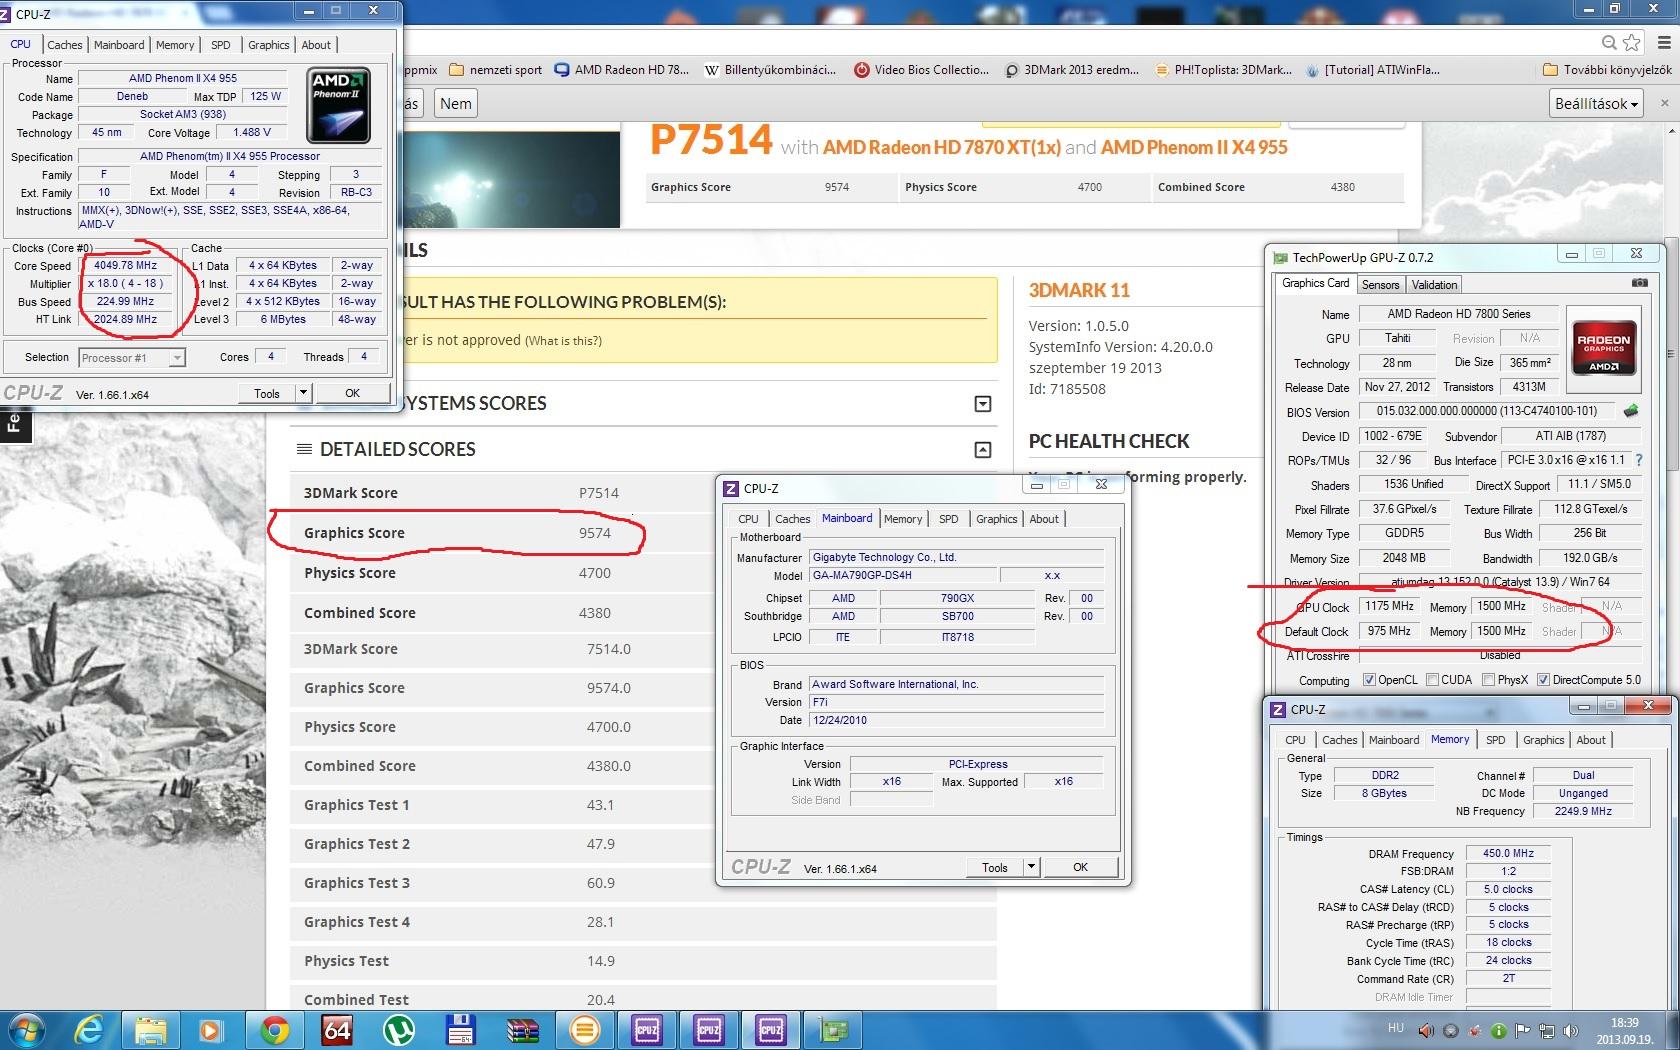This screenshot has width=1680, height=1050.
Task: Open the 'Video Bios Collectio...' bookmark
Action: point(921,70)
